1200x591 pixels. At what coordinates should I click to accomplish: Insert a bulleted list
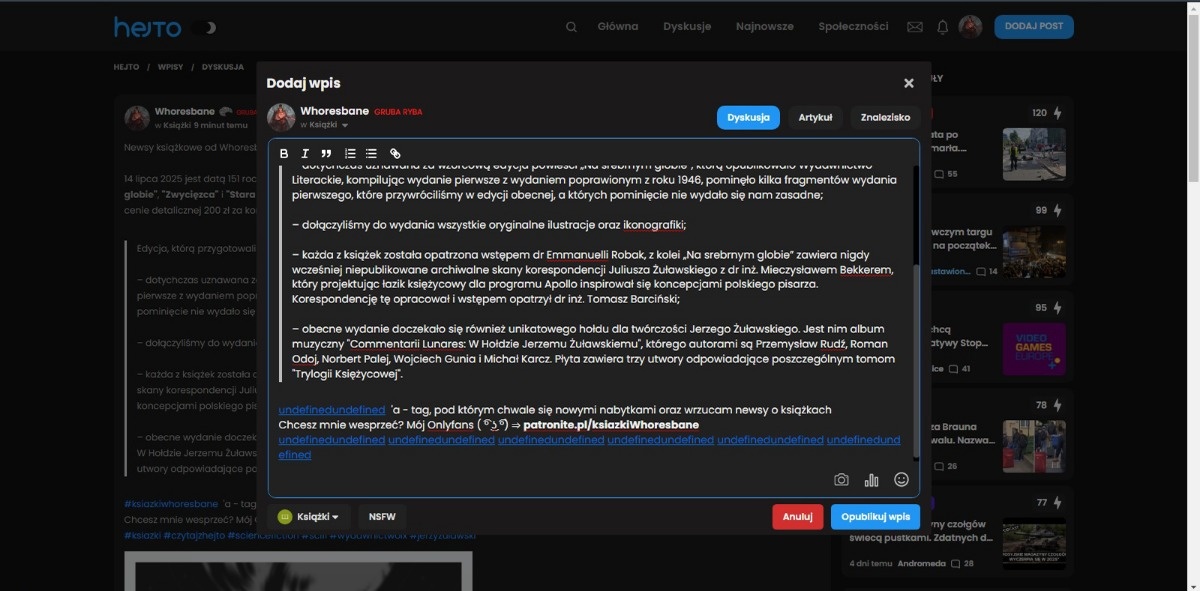(x=371, y=153)
